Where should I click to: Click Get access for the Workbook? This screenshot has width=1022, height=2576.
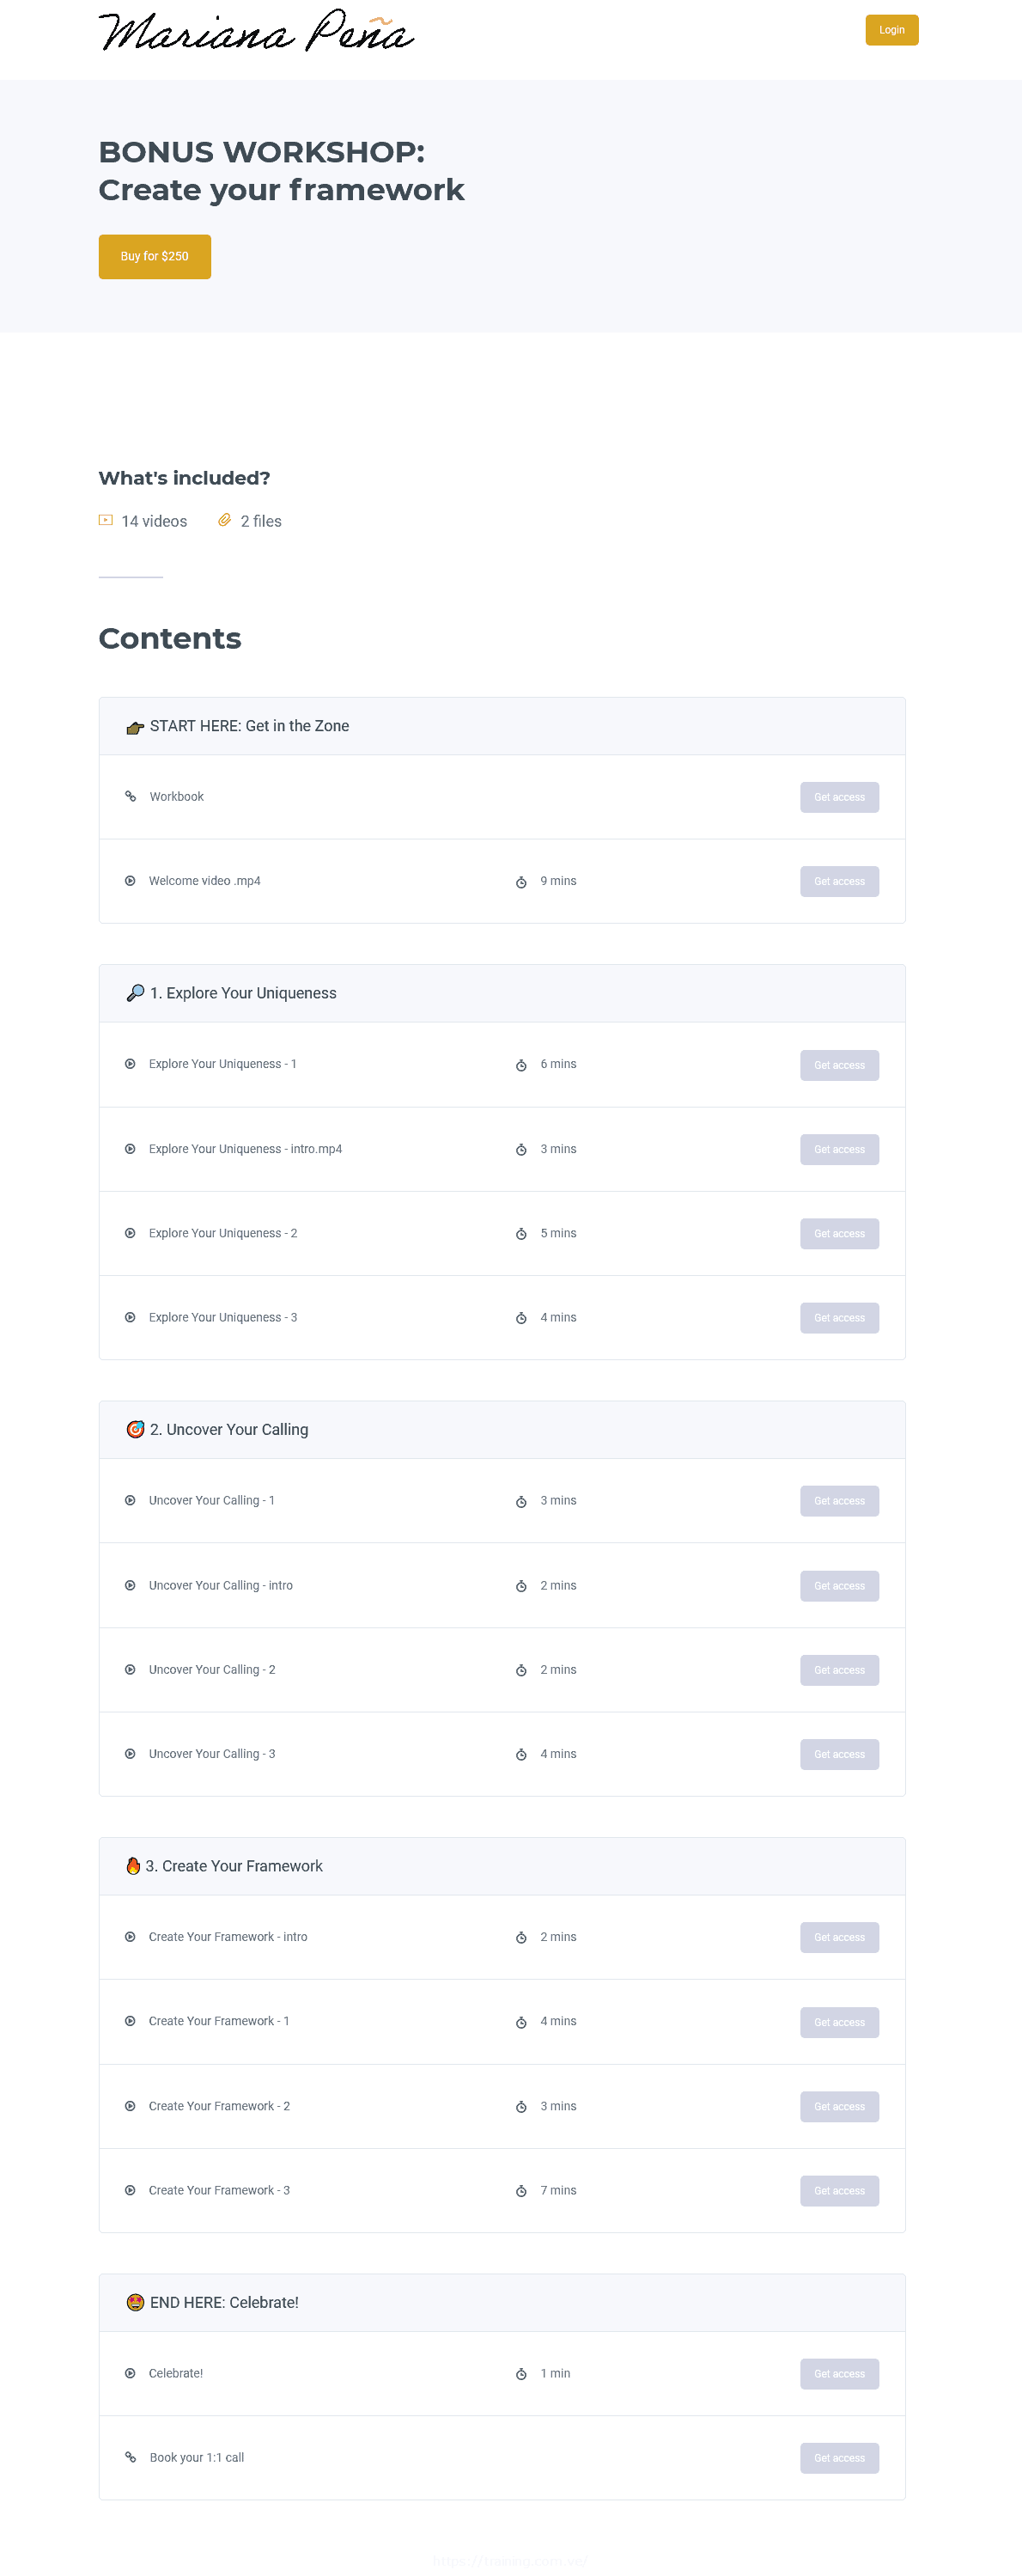click(839, 796)
